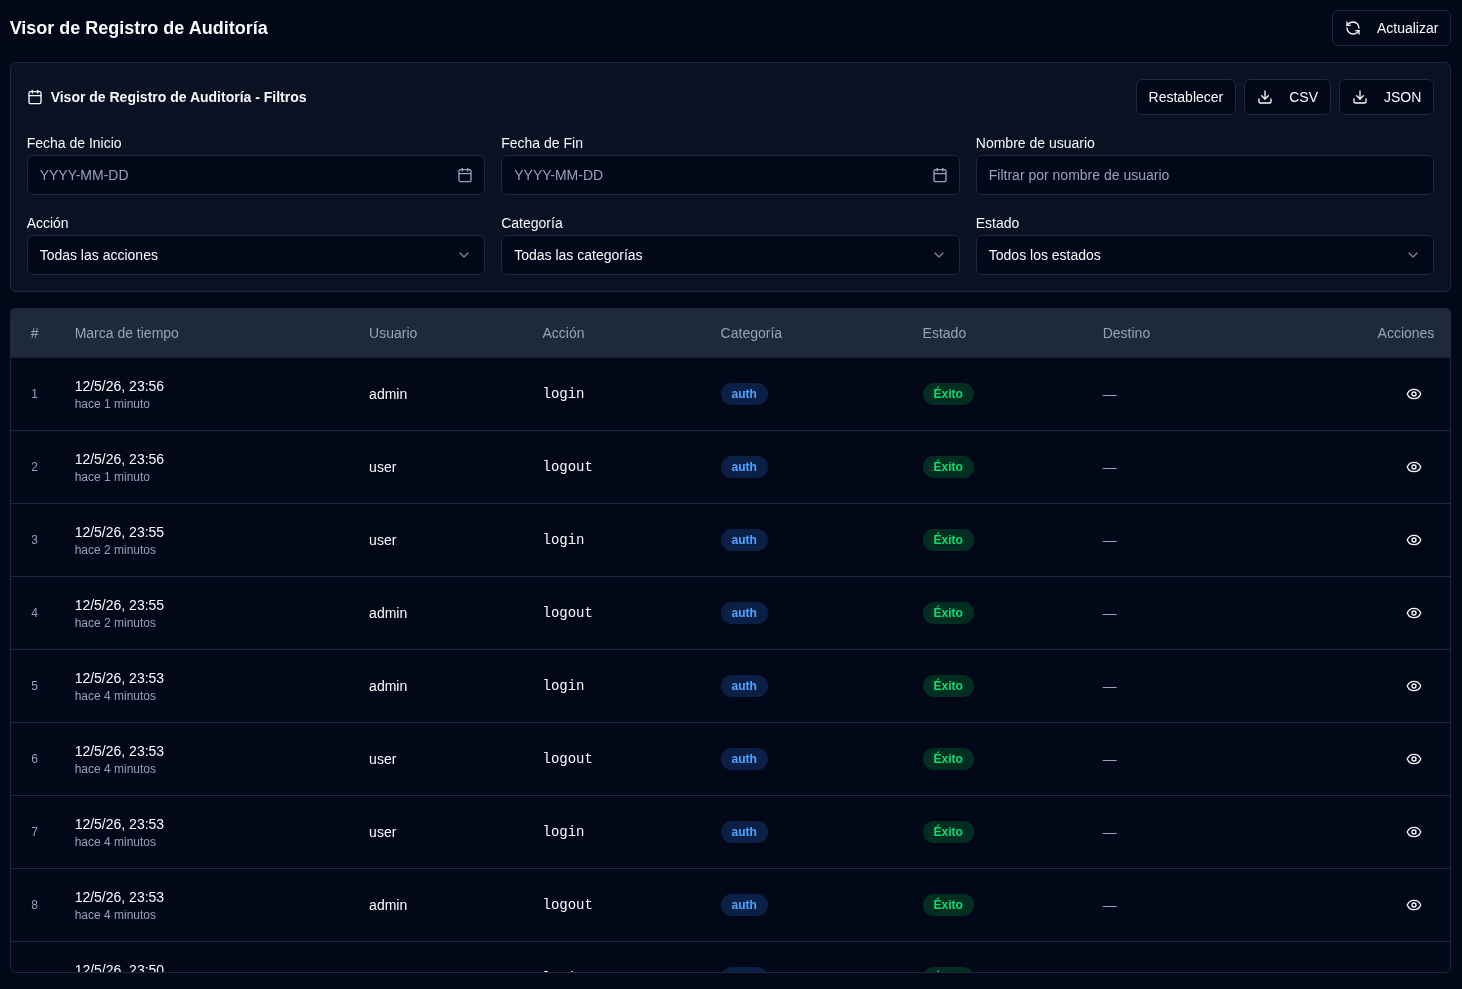This screenshot has width=1462, height=989.
Task: View details of row 6 user logout
Action: tap(1414, 759)
